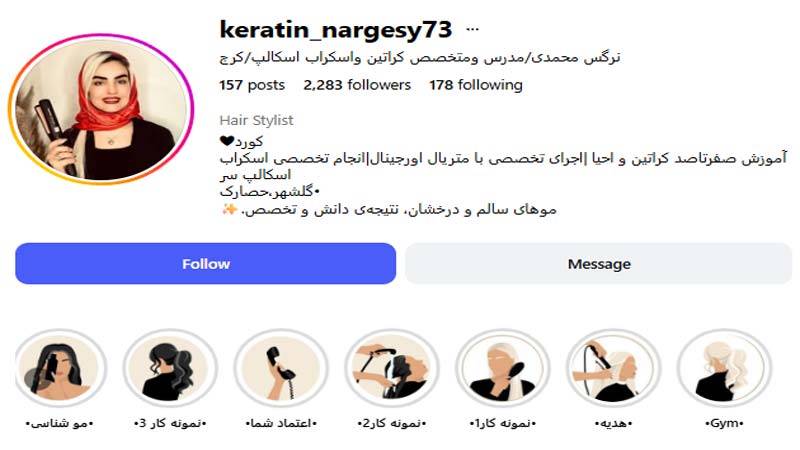Open the profile picture story ring
This screenshot has height=450, width=800.
click(101, 109)
